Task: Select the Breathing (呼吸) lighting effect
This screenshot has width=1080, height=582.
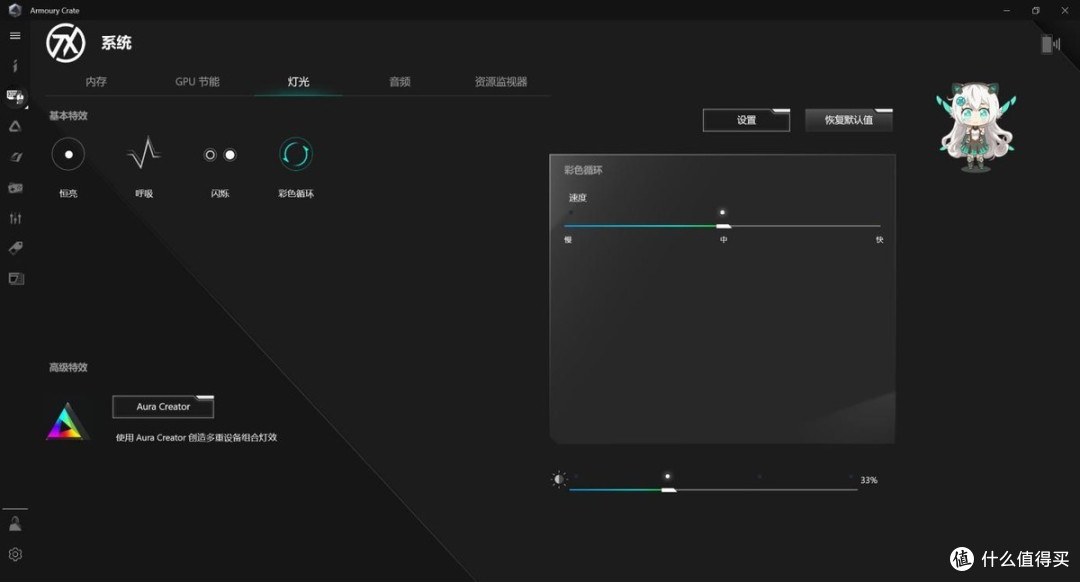Action: tap(144, 153)
